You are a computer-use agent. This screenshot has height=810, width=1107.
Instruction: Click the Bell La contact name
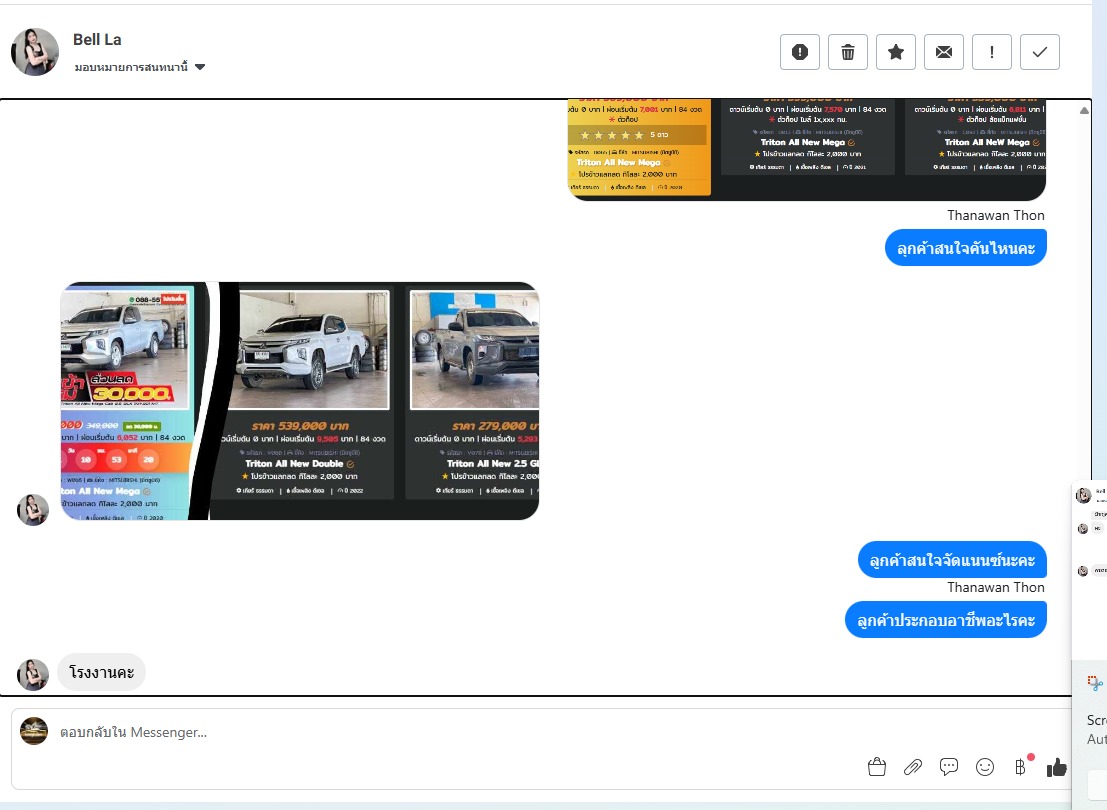[x=97, y=39]
